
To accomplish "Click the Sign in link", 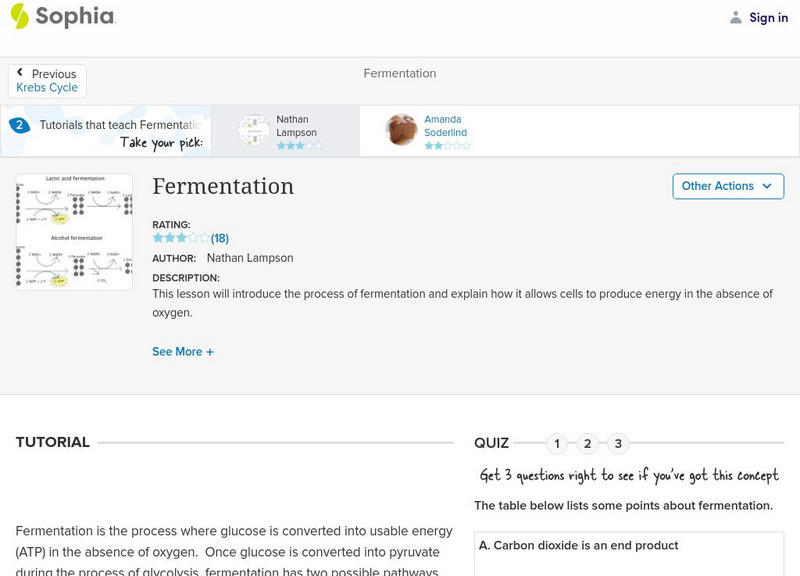I will 768,17.
